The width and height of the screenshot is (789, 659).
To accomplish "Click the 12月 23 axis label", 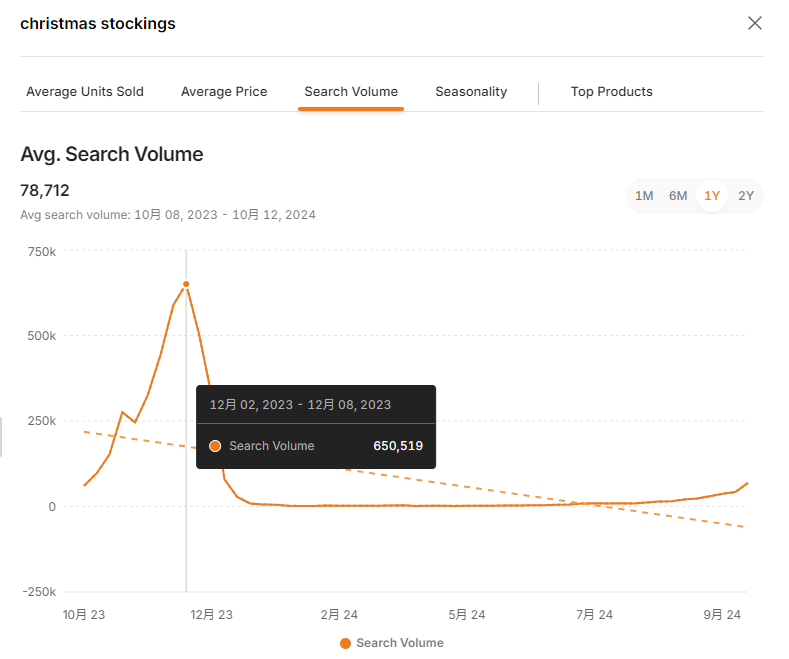I will [x=211, y=615].
